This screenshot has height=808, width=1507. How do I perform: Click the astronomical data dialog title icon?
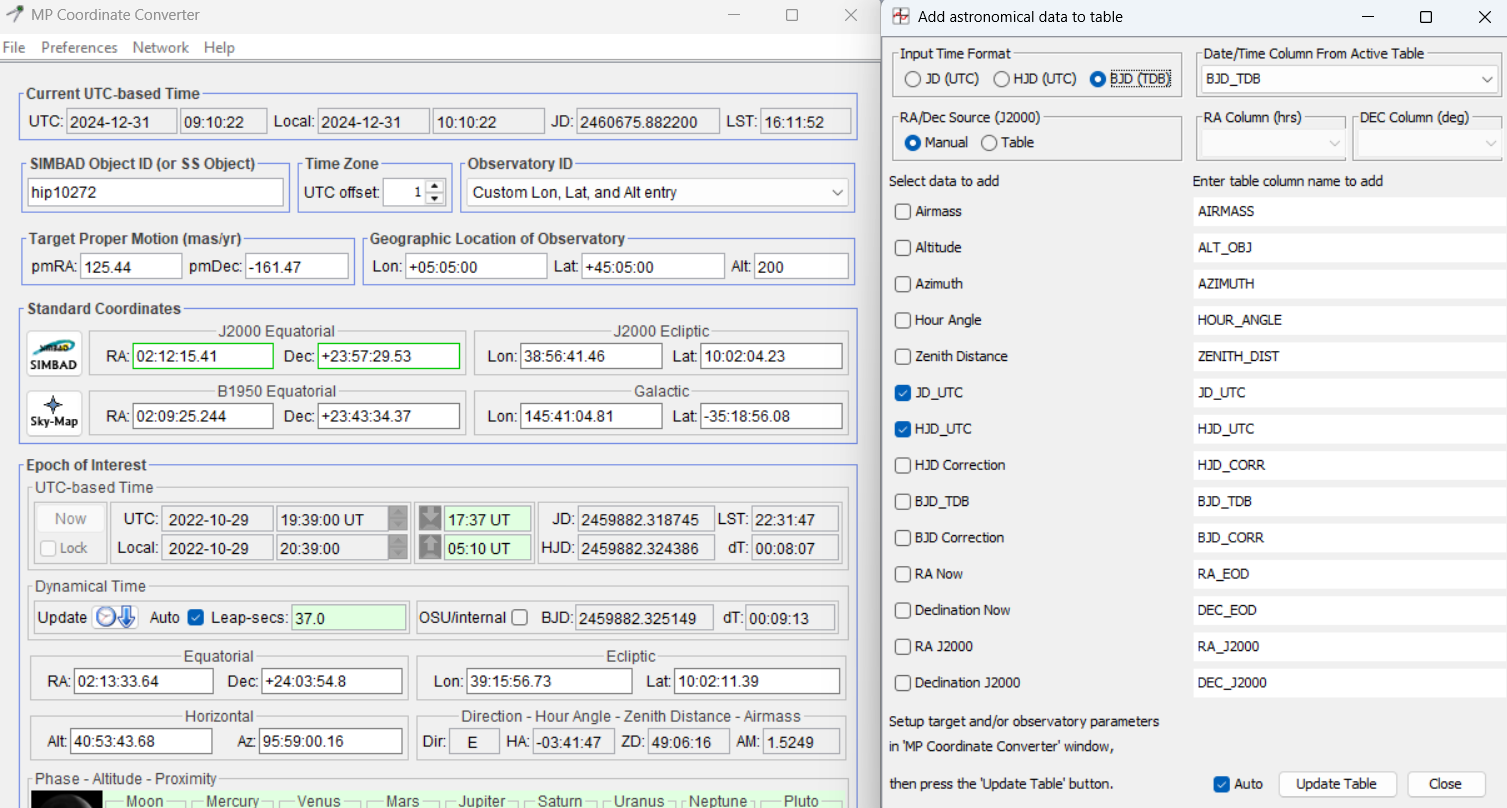tap(901, 16)
